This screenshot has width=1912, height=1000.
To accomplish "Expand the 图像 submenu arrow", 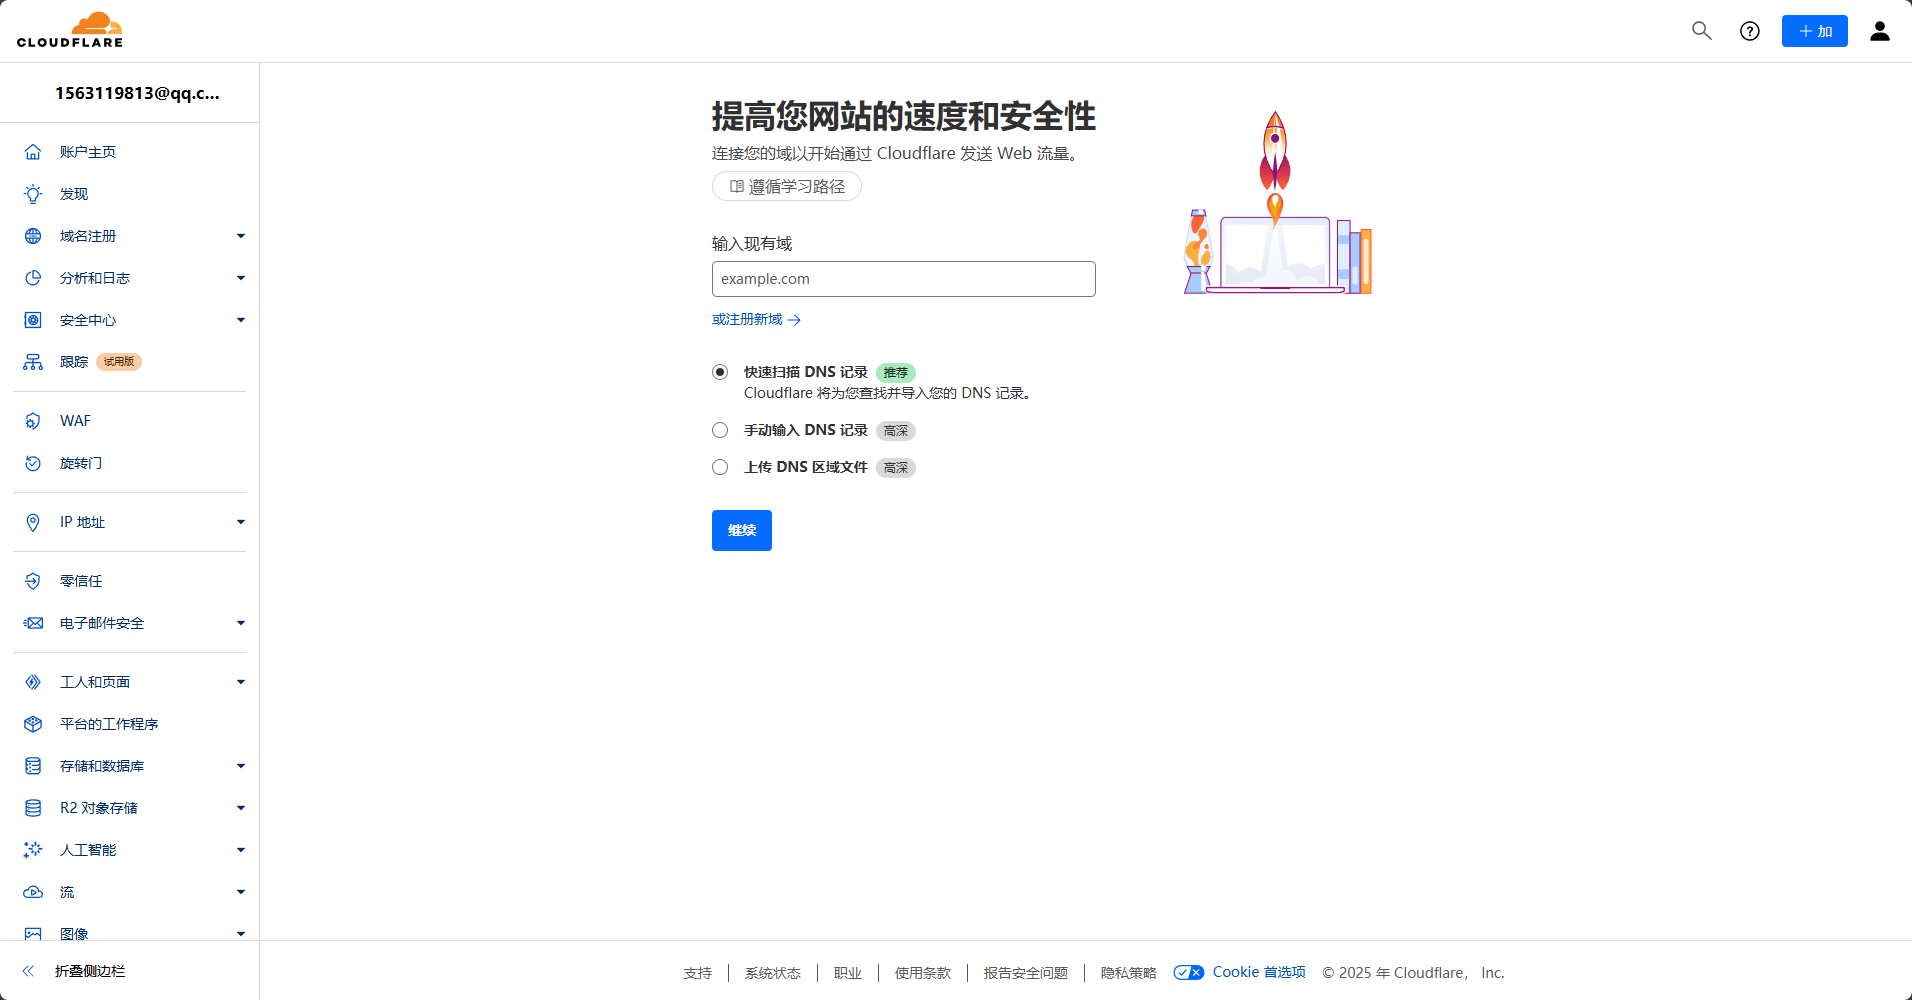I will 241,934.
